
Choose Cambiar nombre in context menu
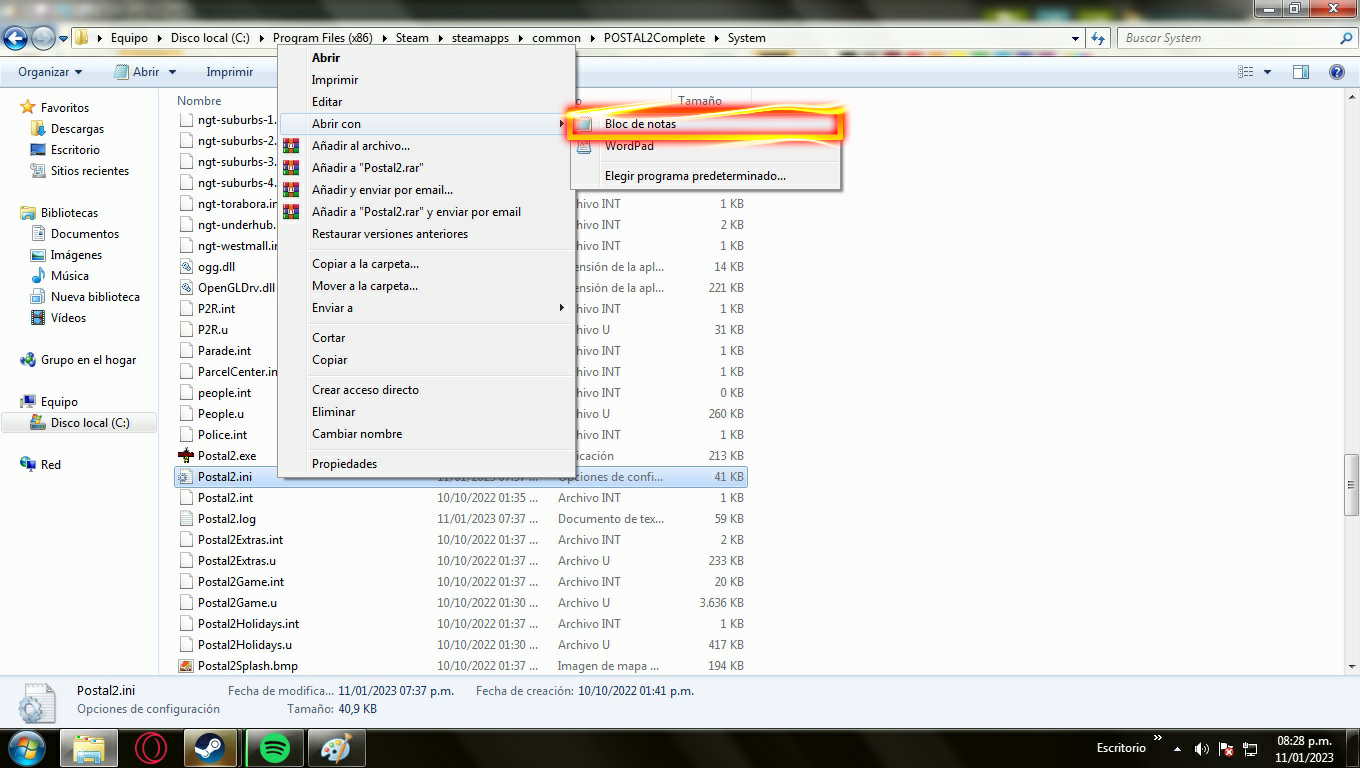pos(426,434)
